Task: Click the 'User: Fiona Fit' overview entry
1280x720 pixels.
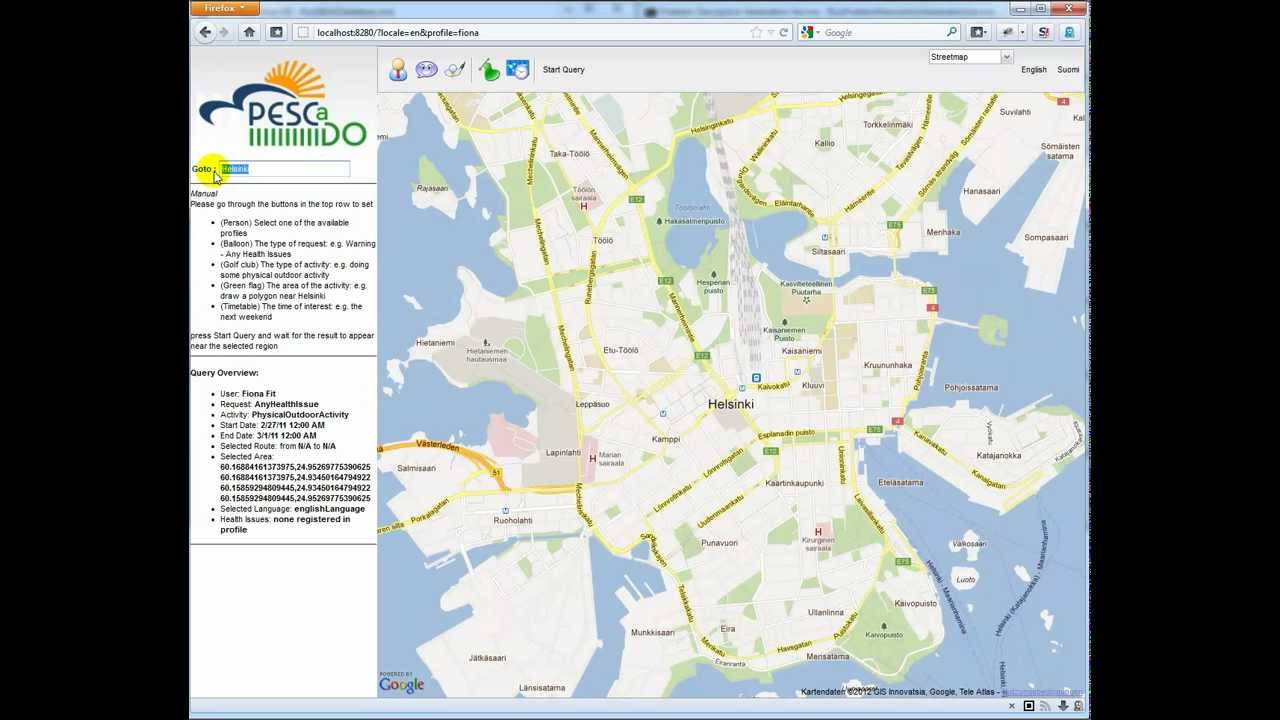Action: 248,394
